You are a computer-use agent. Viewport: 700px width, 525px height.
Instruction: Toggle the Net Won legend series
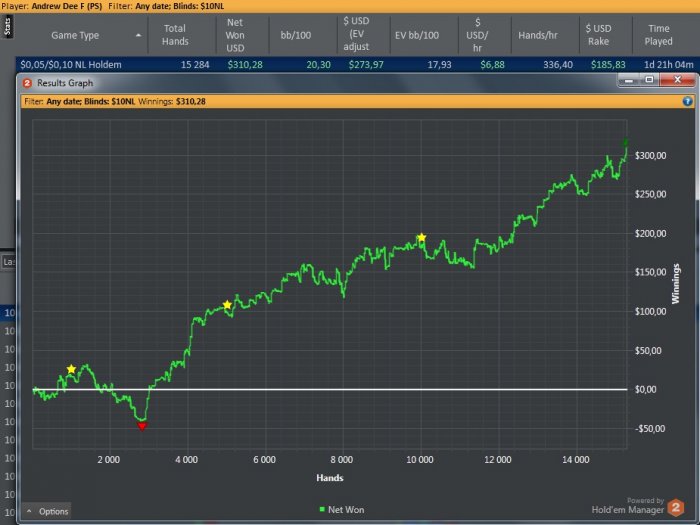(x=341, y=510)
